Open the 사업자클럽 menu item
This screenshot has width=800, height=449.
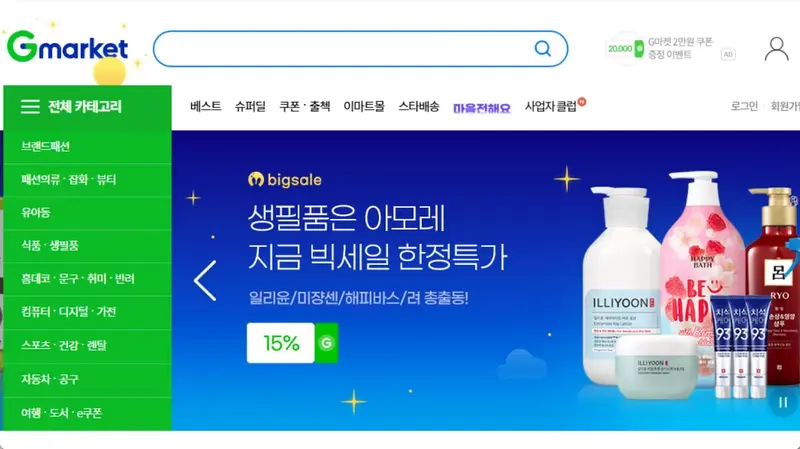tap(551, 106)
